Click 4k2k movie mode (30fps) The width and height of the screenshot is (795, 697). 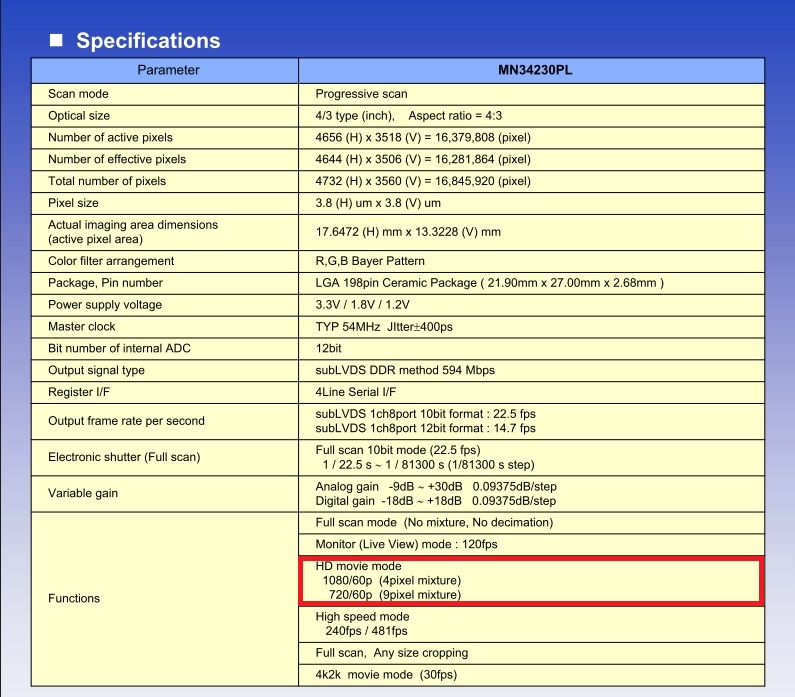coord(386,675)
